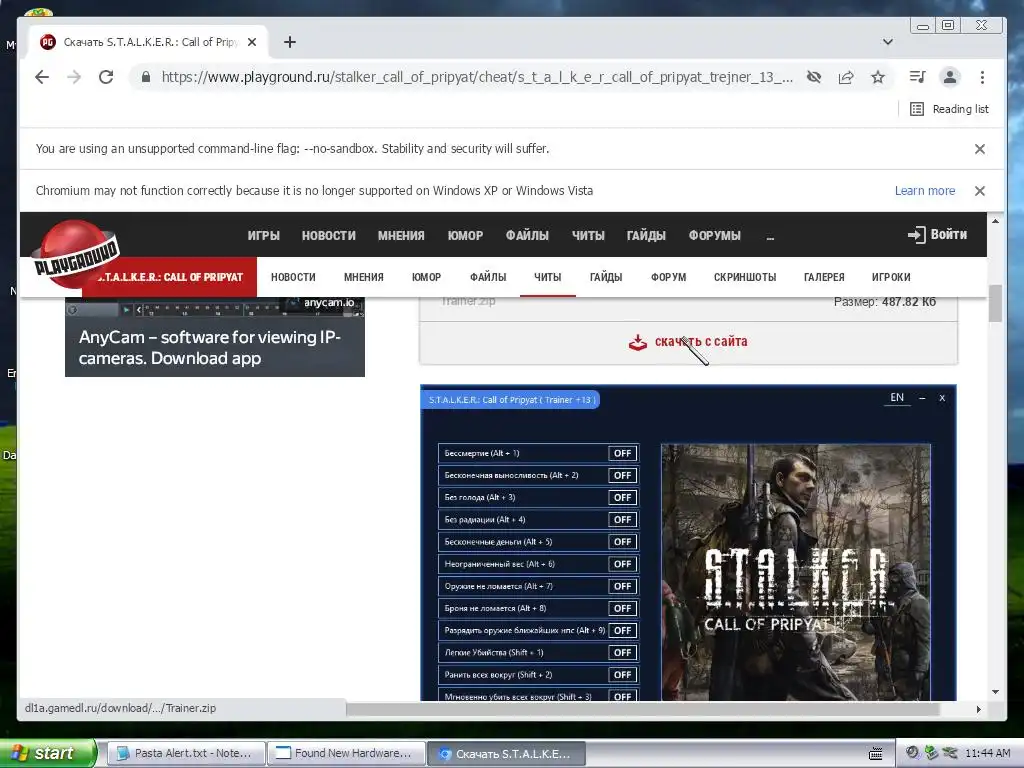
Task: Toggle Бесконечные деньги OFF switch
Action: pos(622,542)
